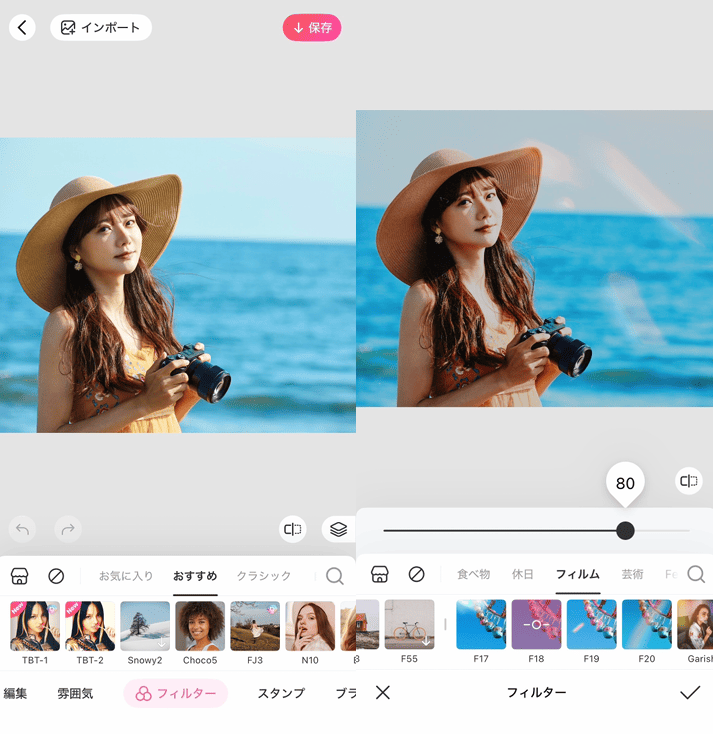Switch to クラシック classic tab
This screenshot has height=734, width=713.
(264, 576)
